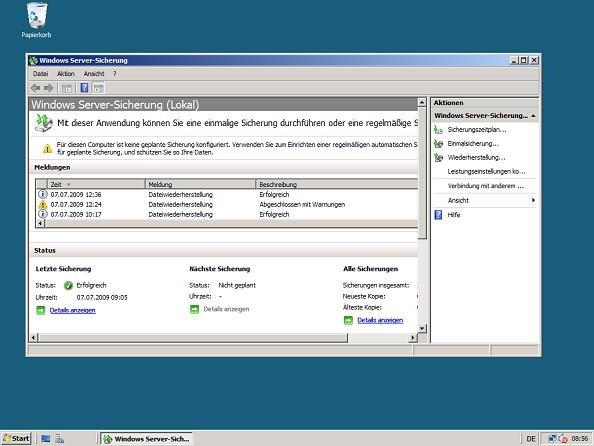Click the backup application icon beside intro text

(44, 123)
